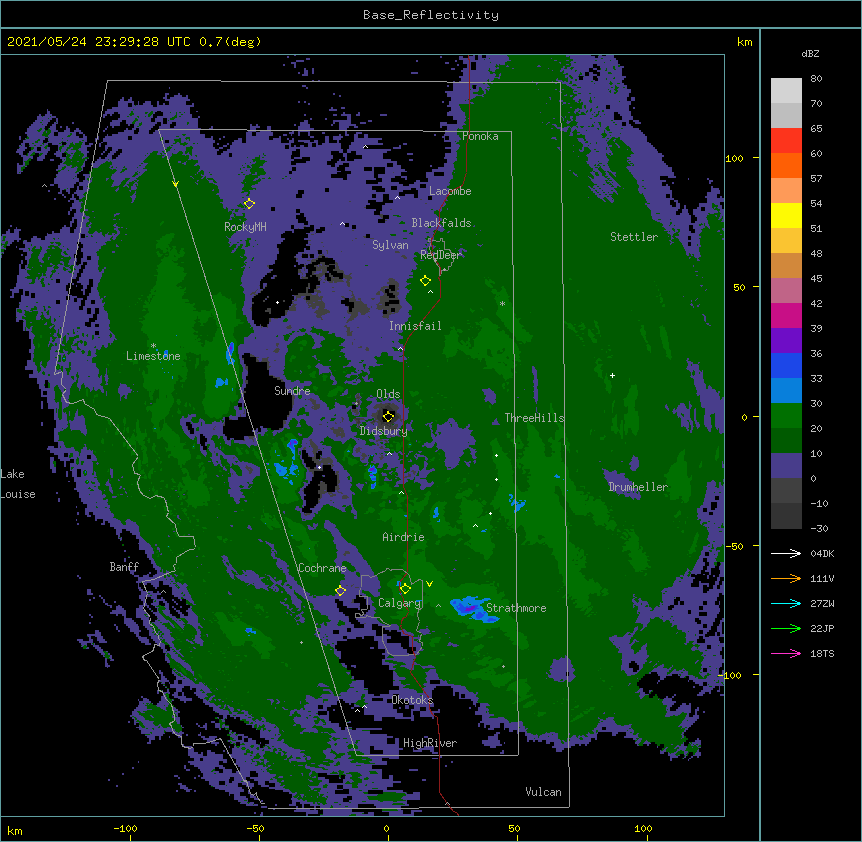Viewport: 862px width, 842px height.
Task: Click the Didsbury town label
Action: coord(384,431)
